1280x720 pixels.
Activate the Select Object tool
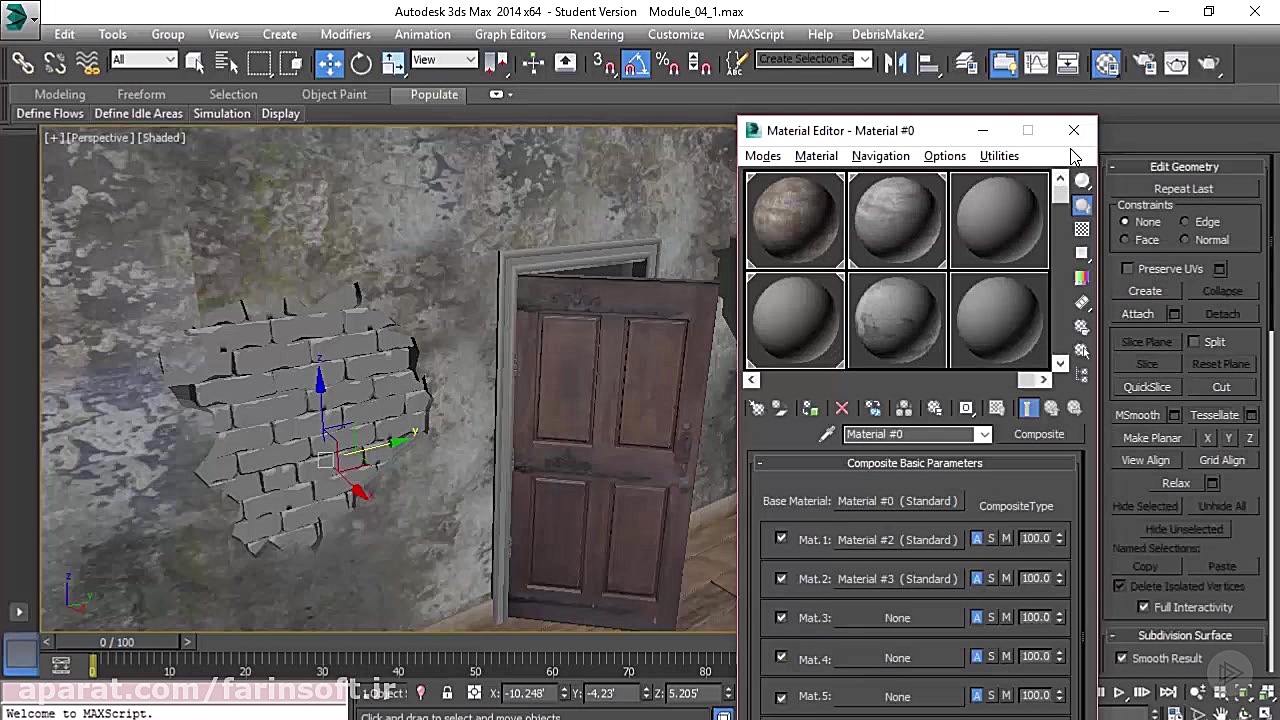[195, 63]
